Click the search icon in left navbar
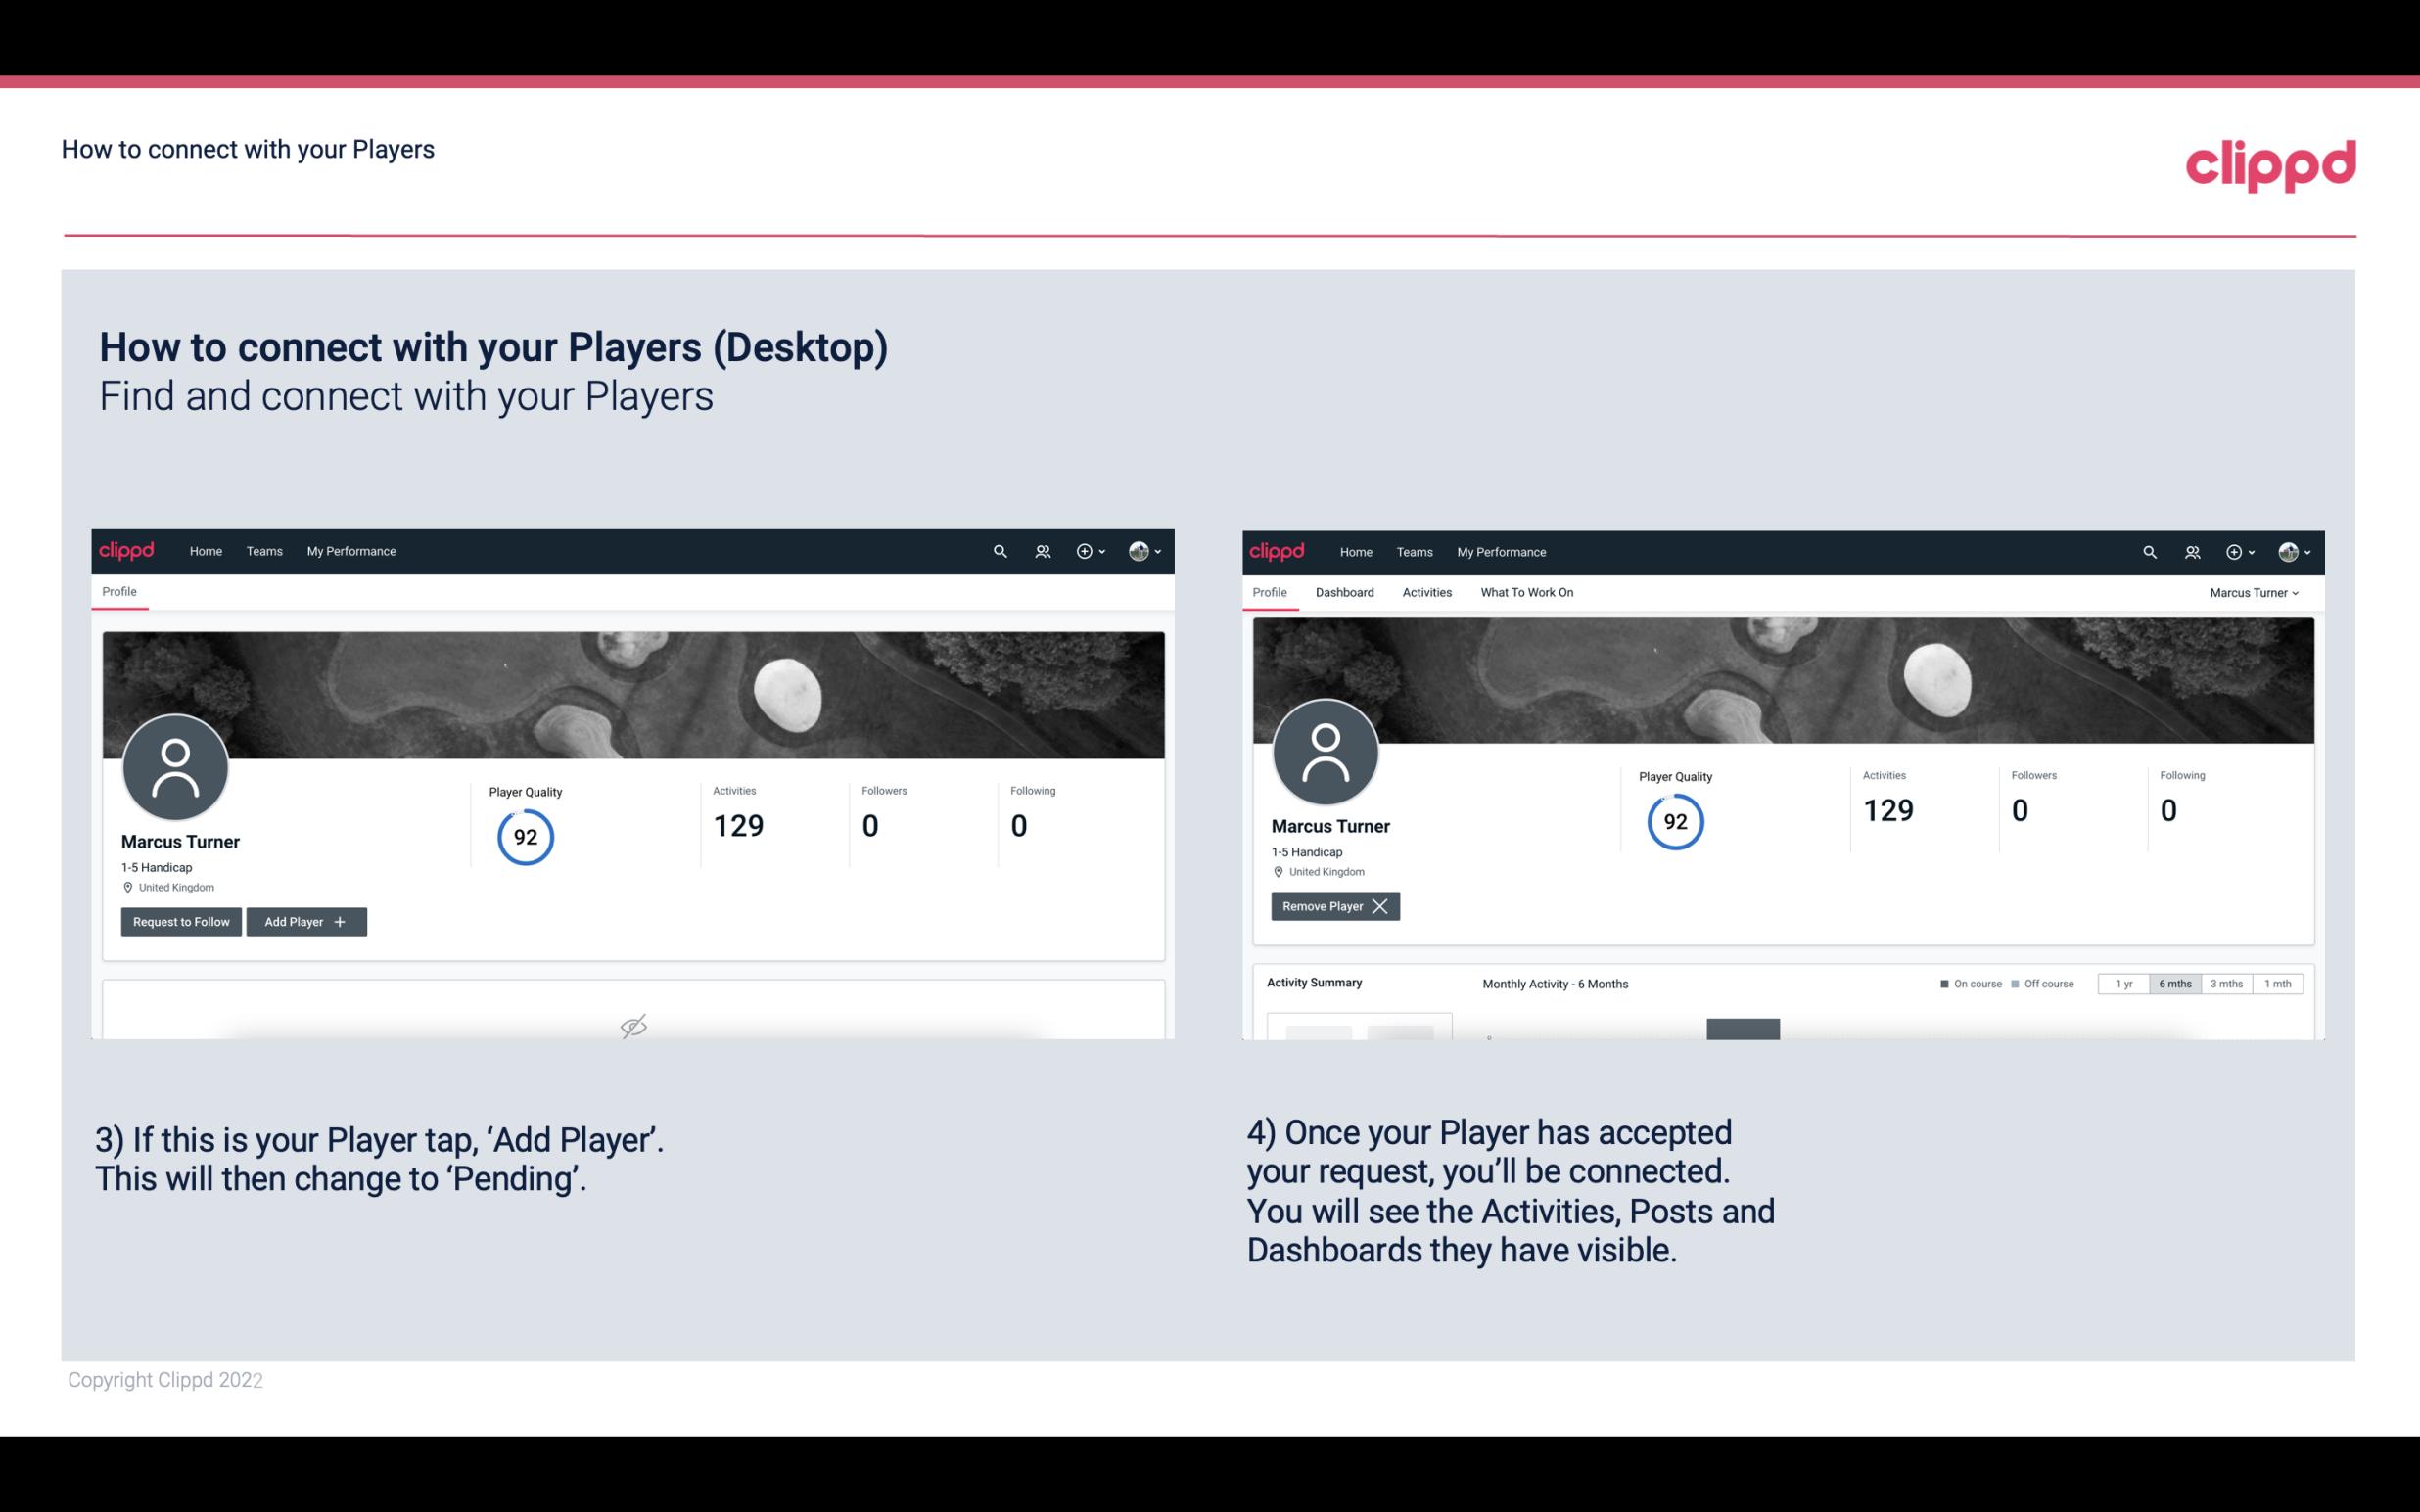This screenshot has height=1512, width=2420. coord(997,550)
